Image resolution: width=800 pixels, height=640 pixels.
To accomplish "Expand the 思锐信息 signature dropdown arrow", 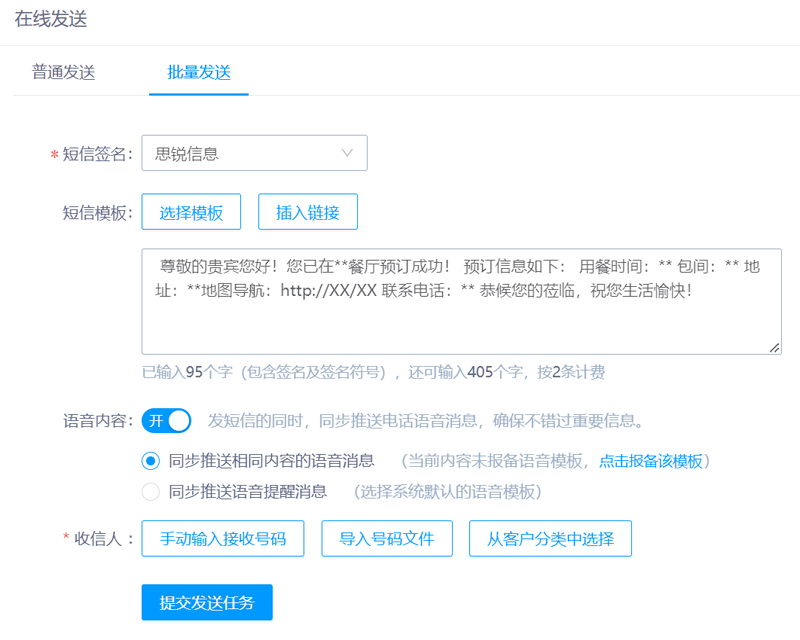I will coord(347,153).
